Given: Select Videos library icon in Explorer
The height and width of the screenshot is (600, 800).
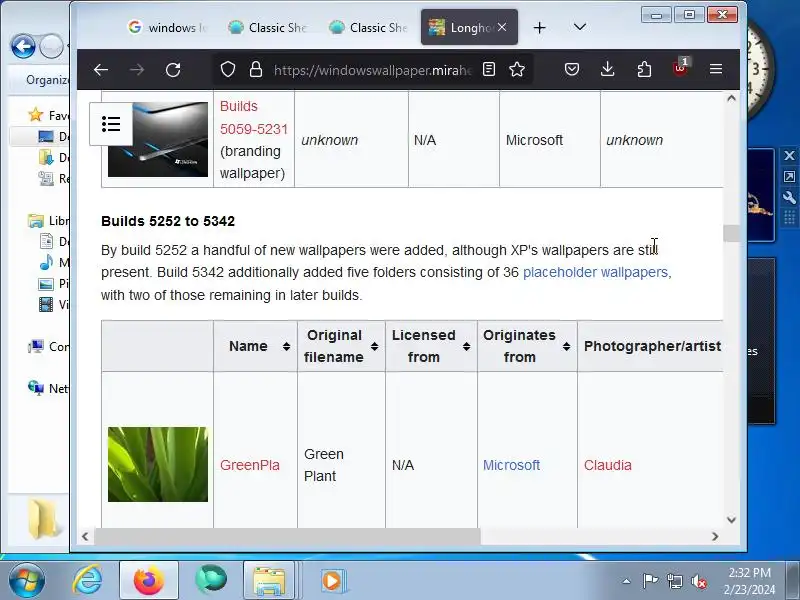Looking at the screenshot, I should click(x=46, y=305).
